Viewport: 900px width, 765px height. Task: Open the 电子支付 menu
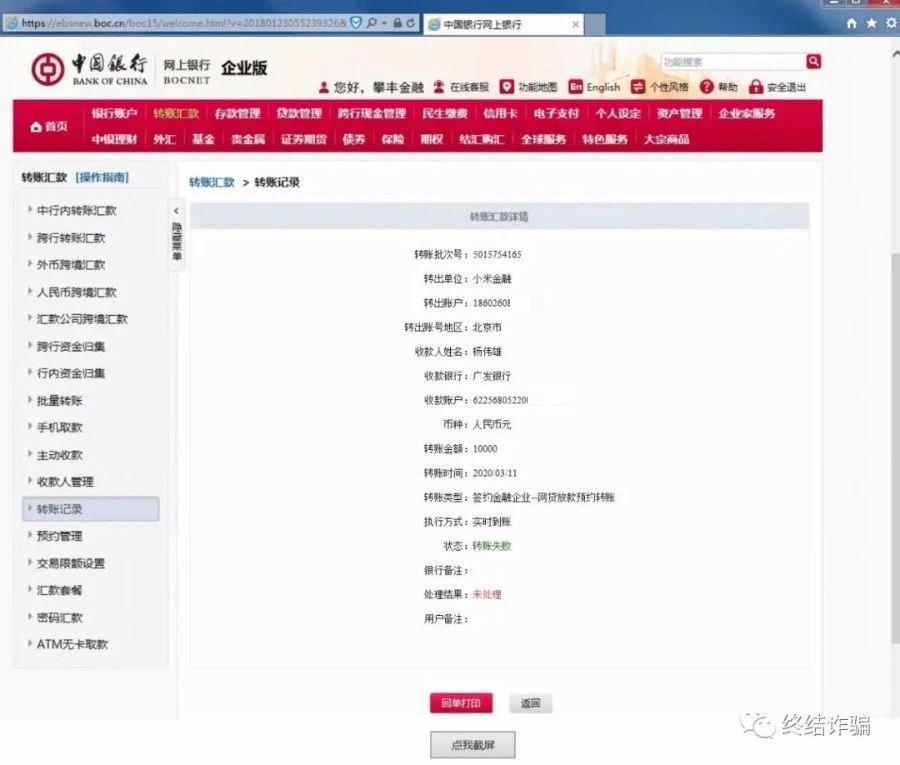[556, 114]
